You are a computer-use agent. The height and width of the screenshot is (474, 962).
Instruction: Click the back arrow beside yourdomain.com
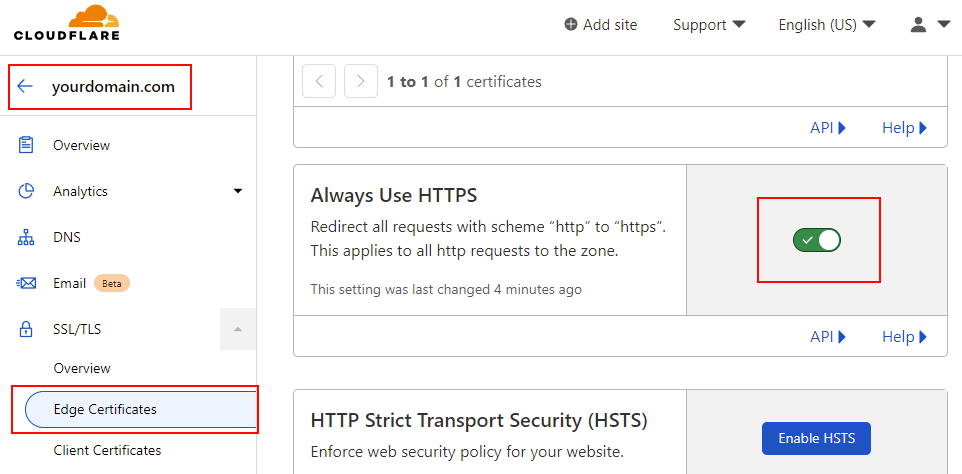[26, 87]
